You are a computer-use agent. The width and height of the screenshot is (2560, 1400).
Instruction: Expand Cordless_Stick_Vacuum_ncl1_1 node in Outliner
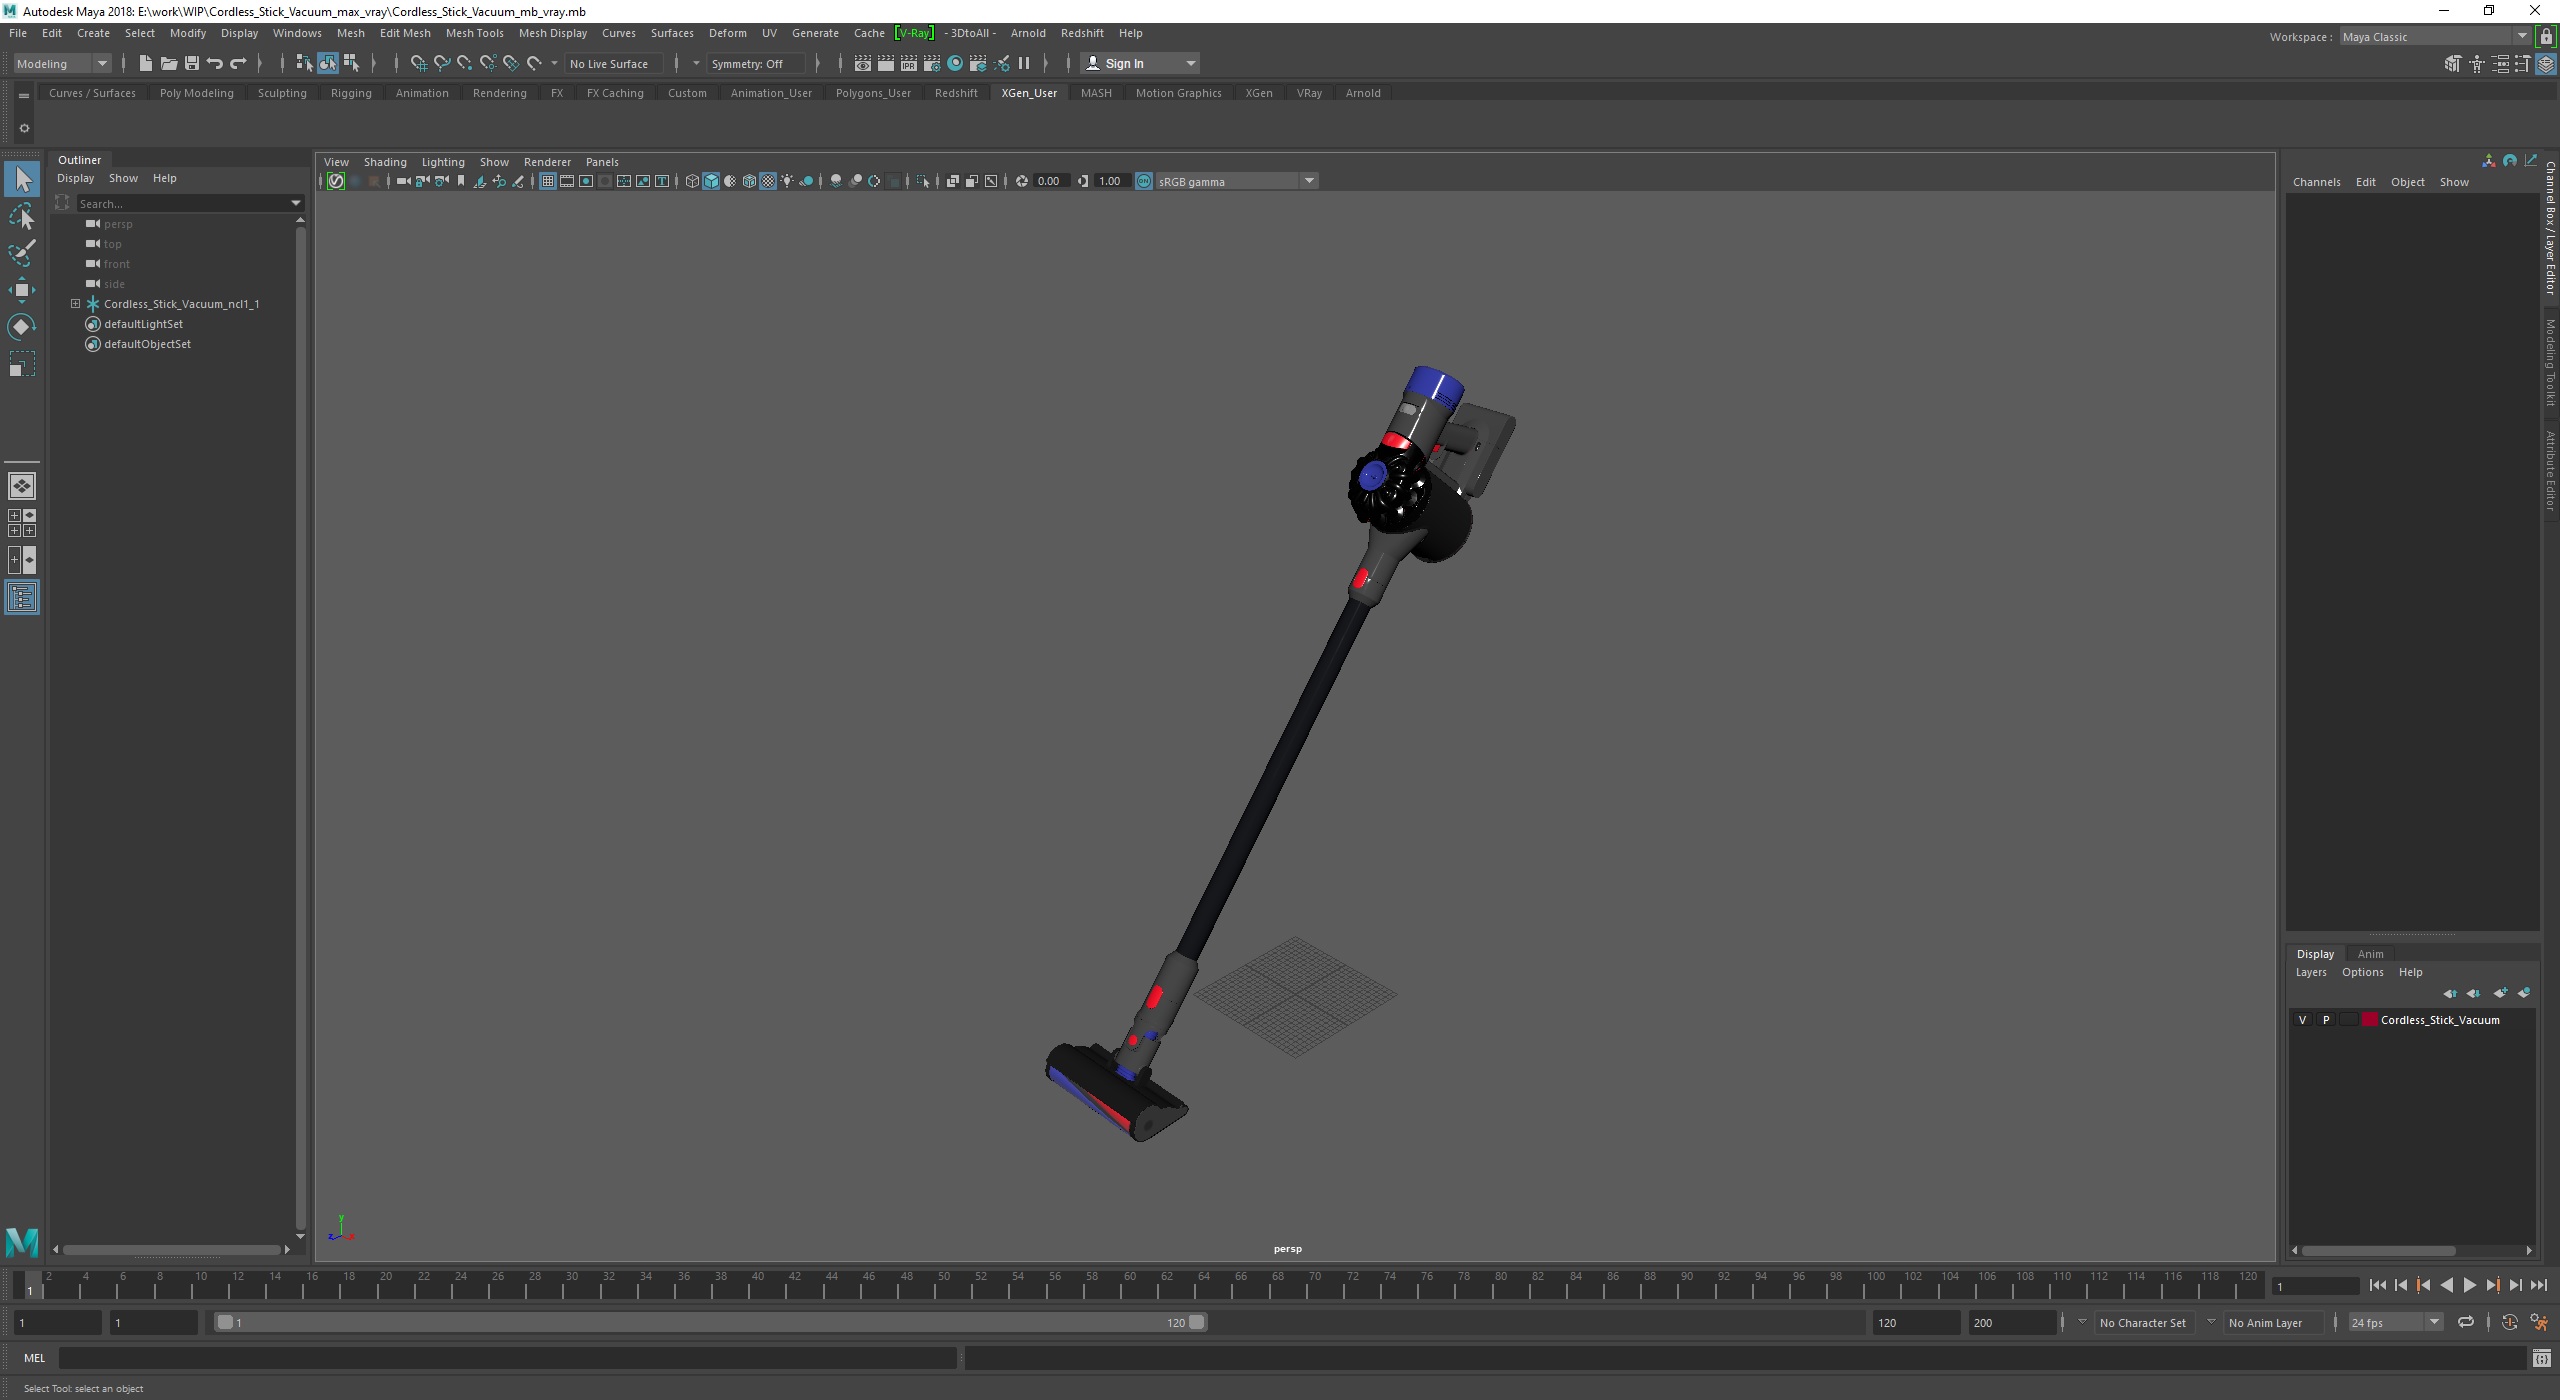pyautogui.click(x=75, y=304)
